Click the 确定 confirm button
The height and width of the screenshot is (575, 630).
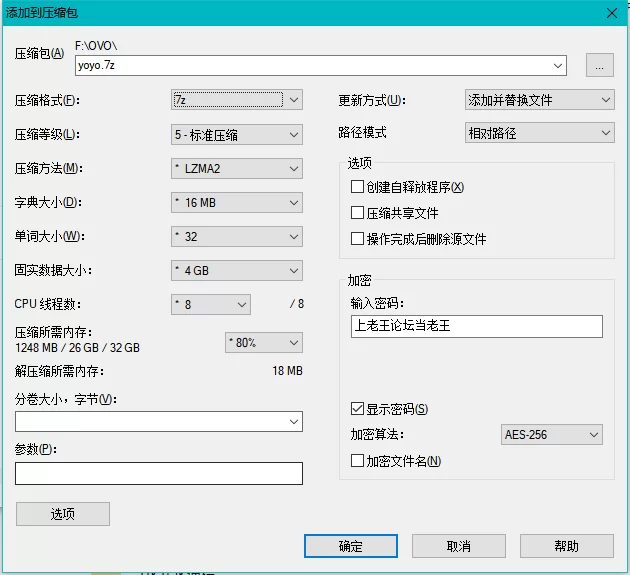pos(351,546)
